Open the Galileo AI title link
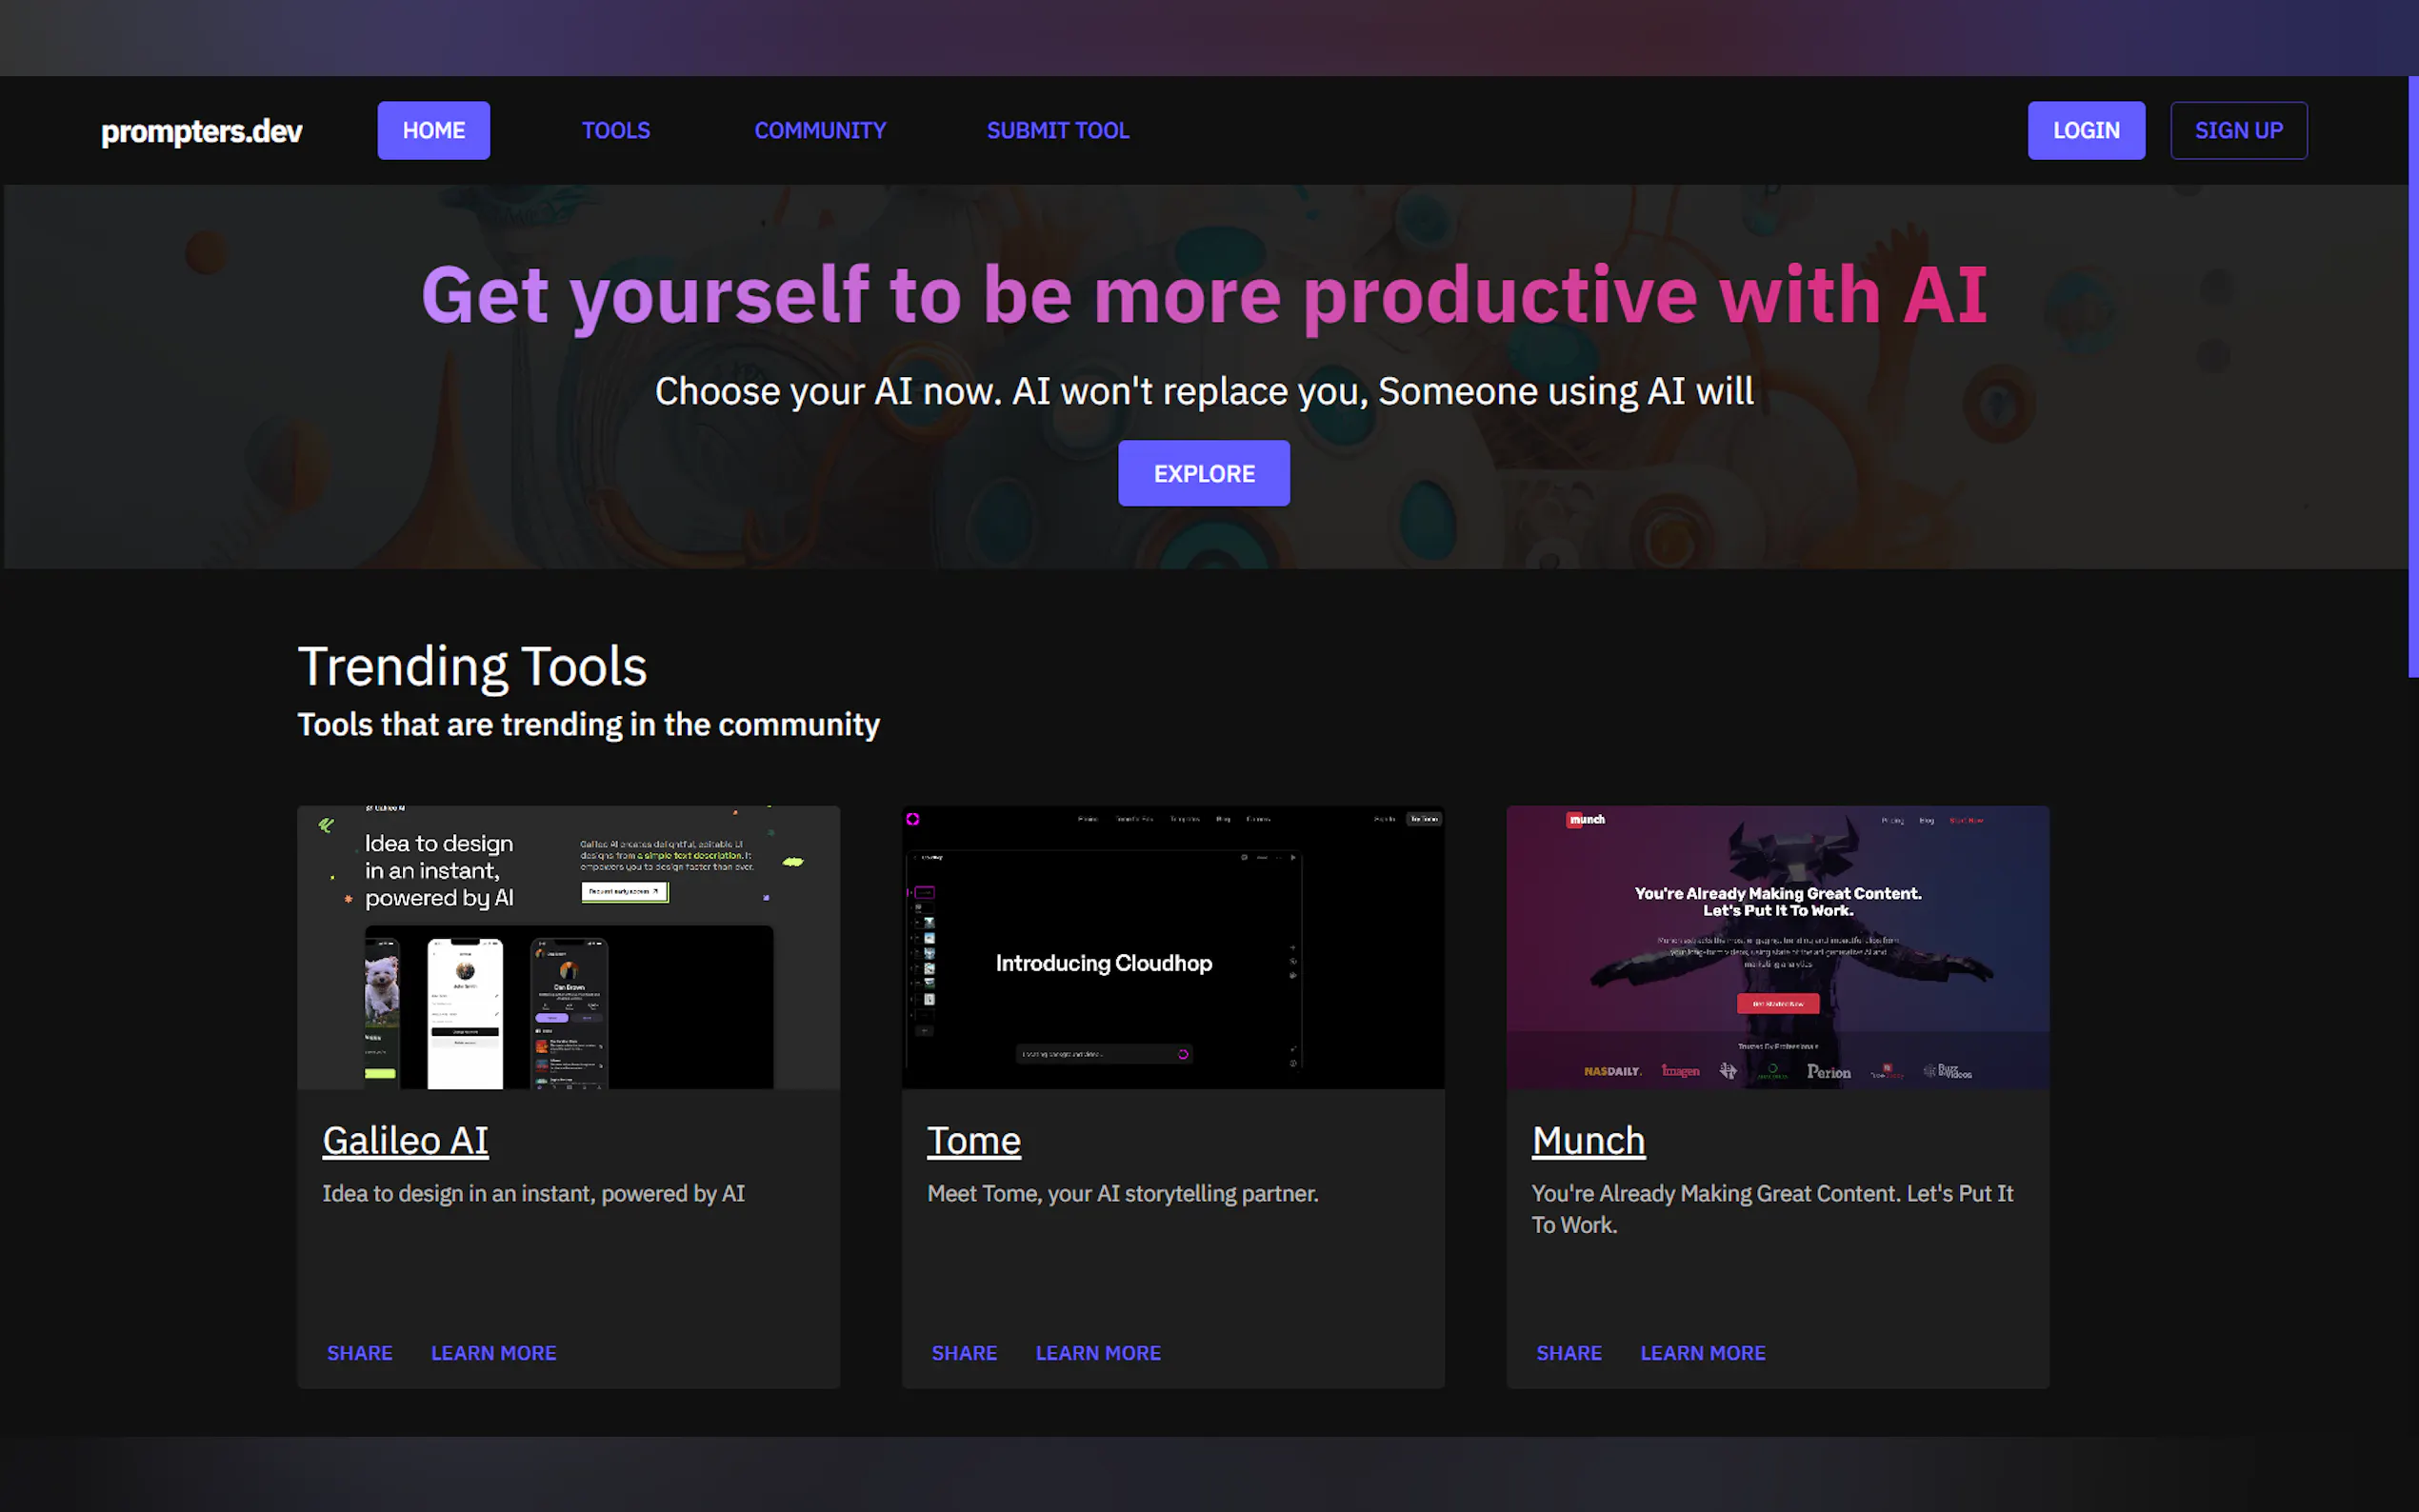The width and height of the screenshot is (2419, 1512). pyautogui.click(x=405, y=1141)
